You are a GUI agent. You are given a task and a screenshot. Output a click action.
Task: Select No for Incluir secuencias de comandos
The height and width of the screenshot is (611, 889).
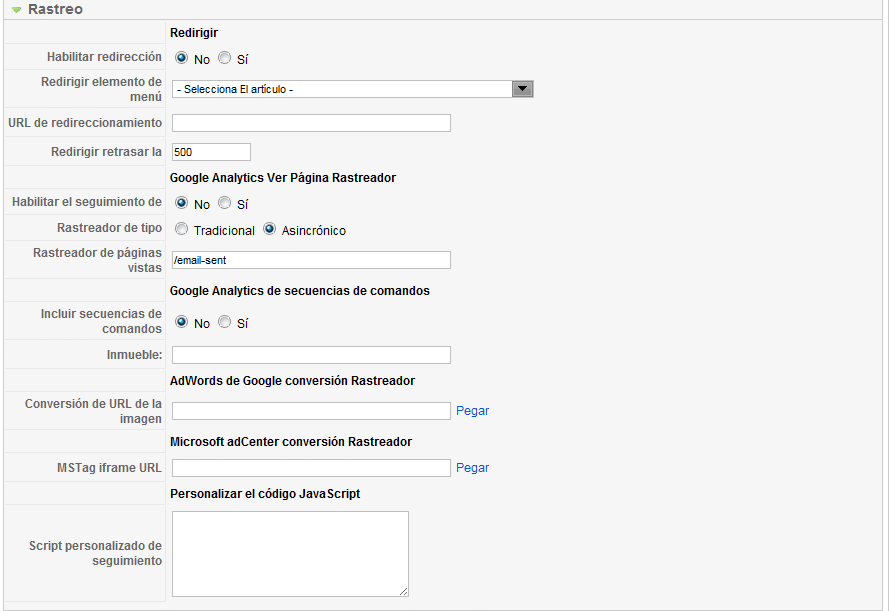click(x=181, y=322)
